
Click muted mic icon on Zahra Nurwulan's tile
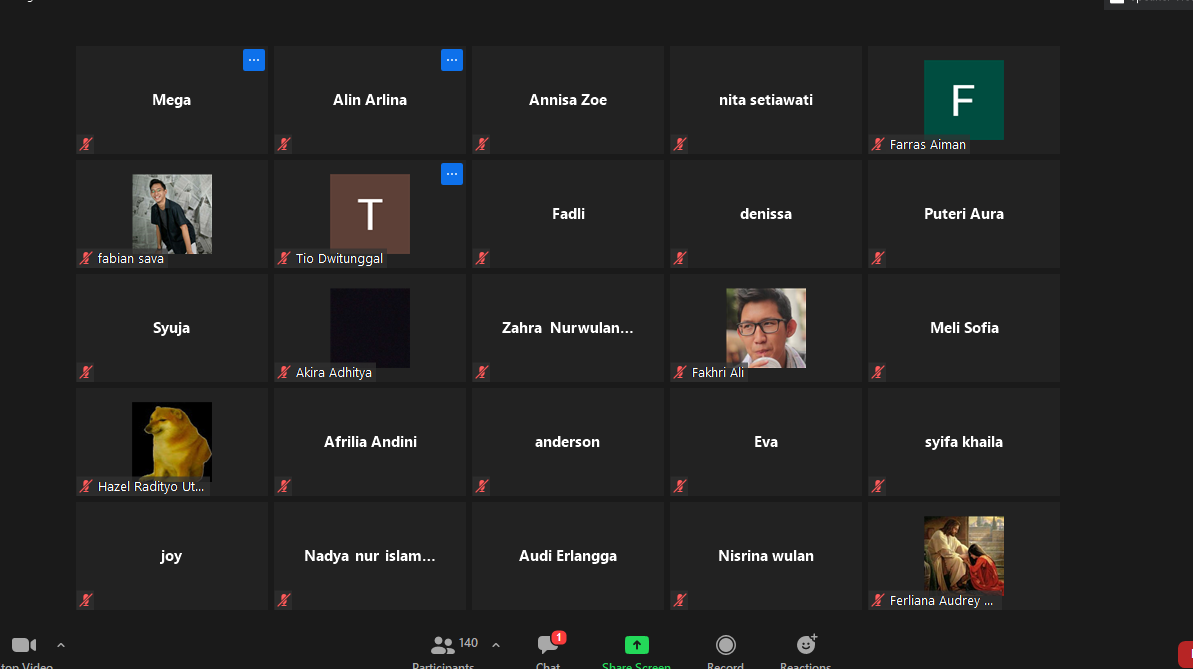482,372
